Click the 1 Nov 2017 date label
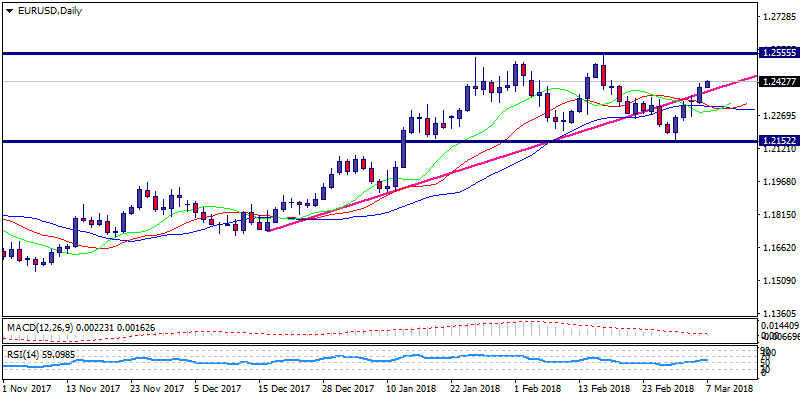800x400 pixels. click(x=29, y=387)
